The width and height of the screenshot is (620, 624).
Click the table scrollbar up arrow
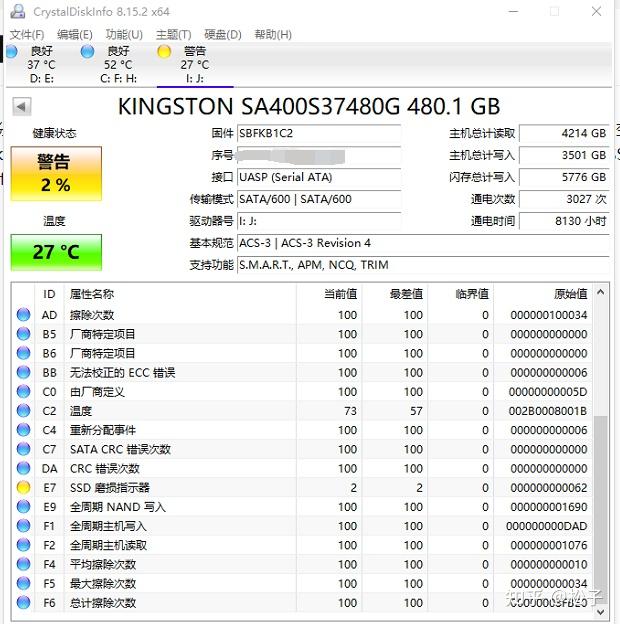click(x=601, y=292)
